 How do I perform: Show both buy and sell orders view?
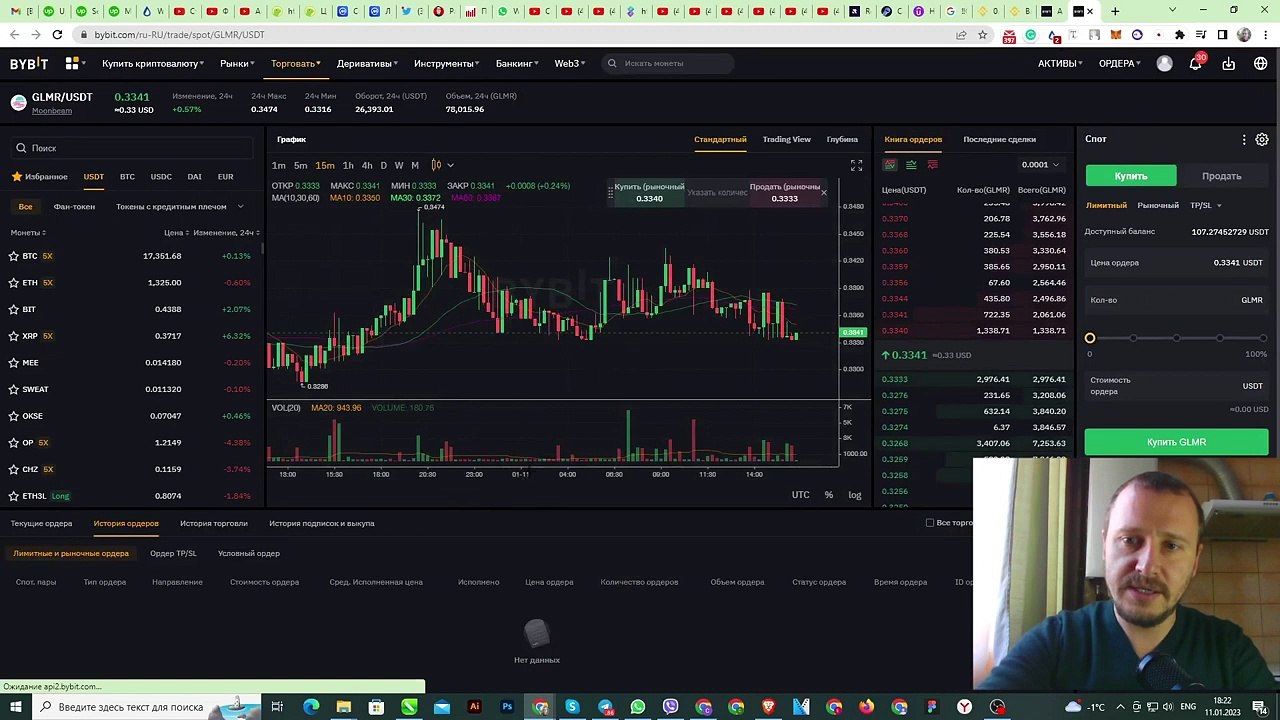889,165
